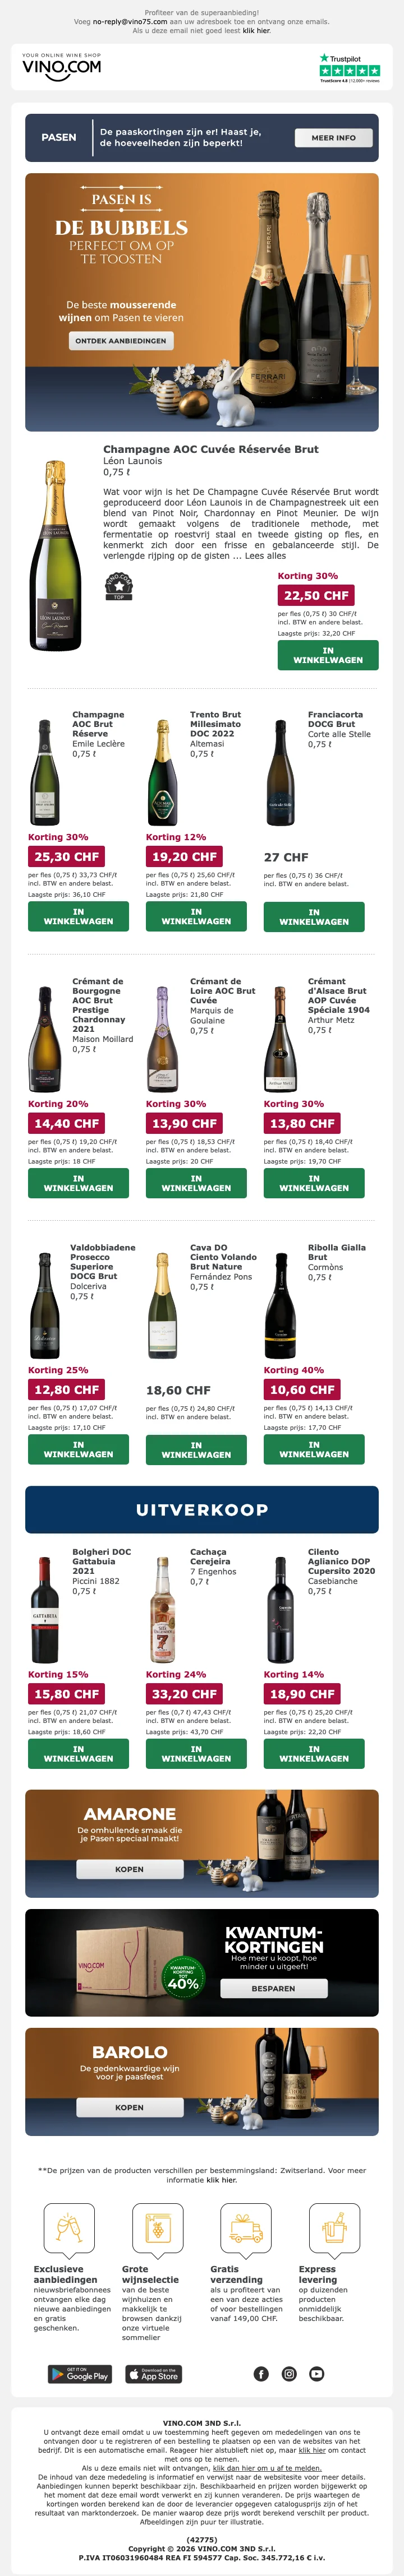Viewport: 404px width, 2576px height.
Task: Tap the App Store download badge
Action: pos(153,2374)
